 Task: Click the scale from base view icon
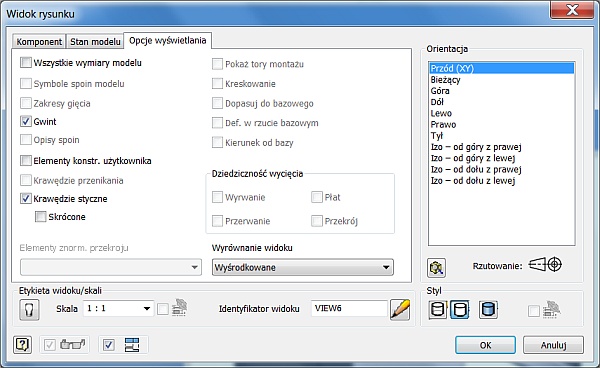click(x=179, y=308)
